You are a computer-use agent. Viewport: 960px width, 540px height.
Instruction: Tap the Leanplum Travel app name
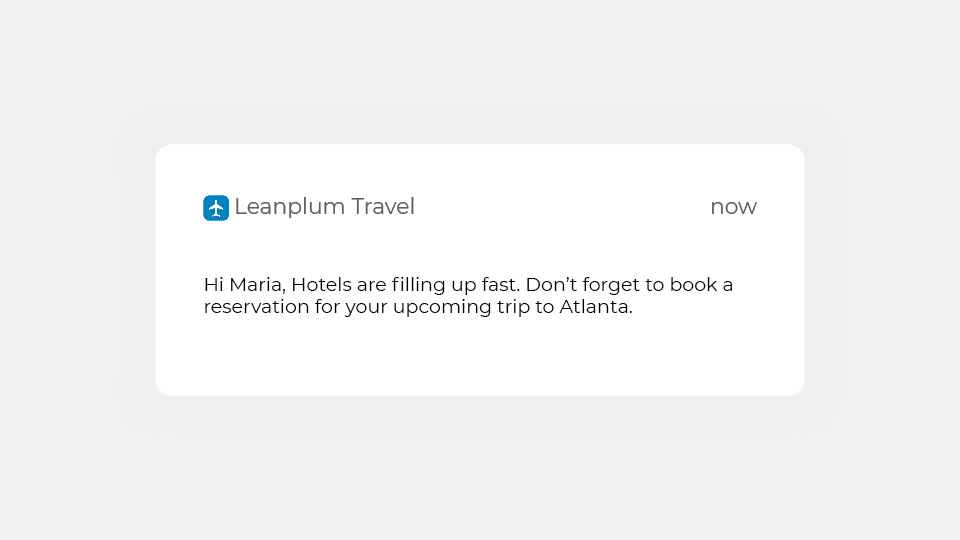324,207
